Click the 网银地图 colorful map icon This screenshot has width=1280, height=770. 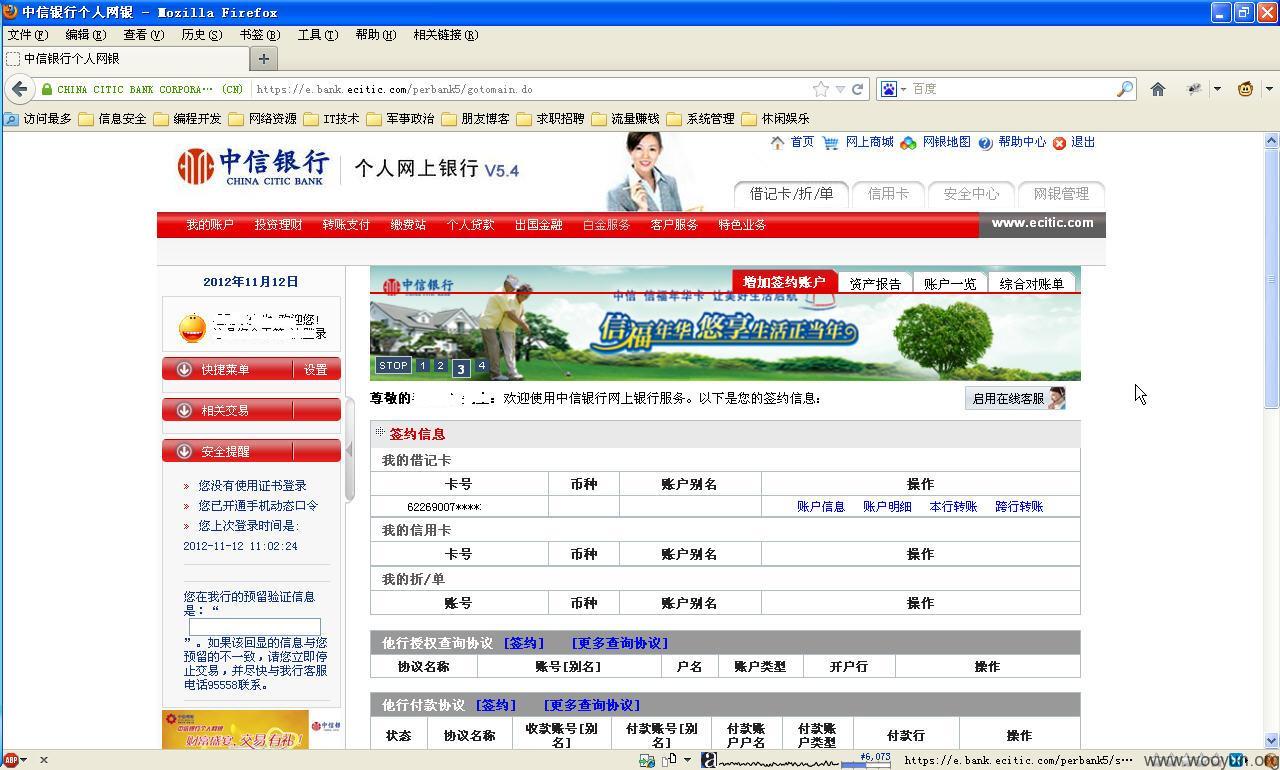pos(908,143)
